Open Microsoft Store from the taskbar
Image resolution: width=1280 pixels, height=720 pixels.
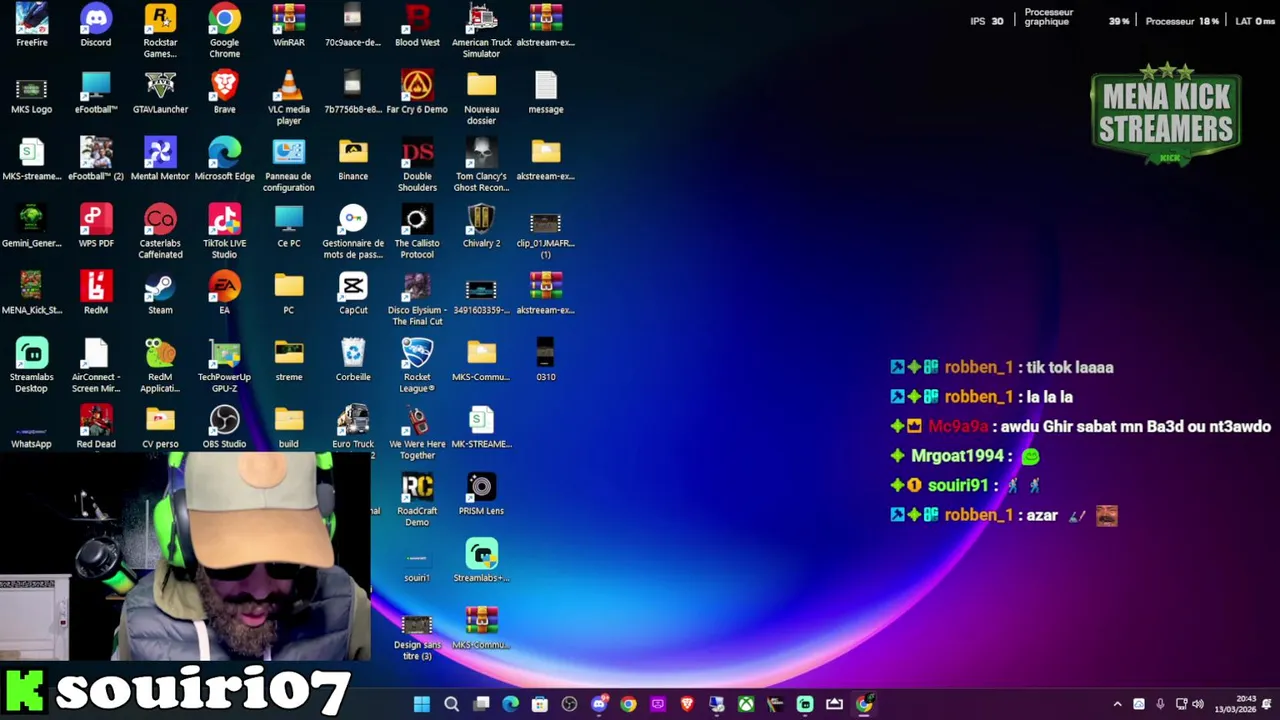[540, 704]
